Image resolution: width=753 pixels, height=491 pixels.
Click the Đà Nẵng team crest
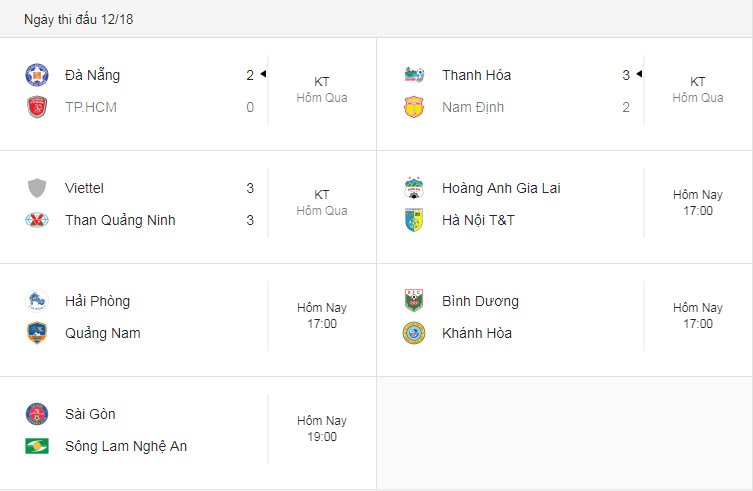(x=37, y=75)
